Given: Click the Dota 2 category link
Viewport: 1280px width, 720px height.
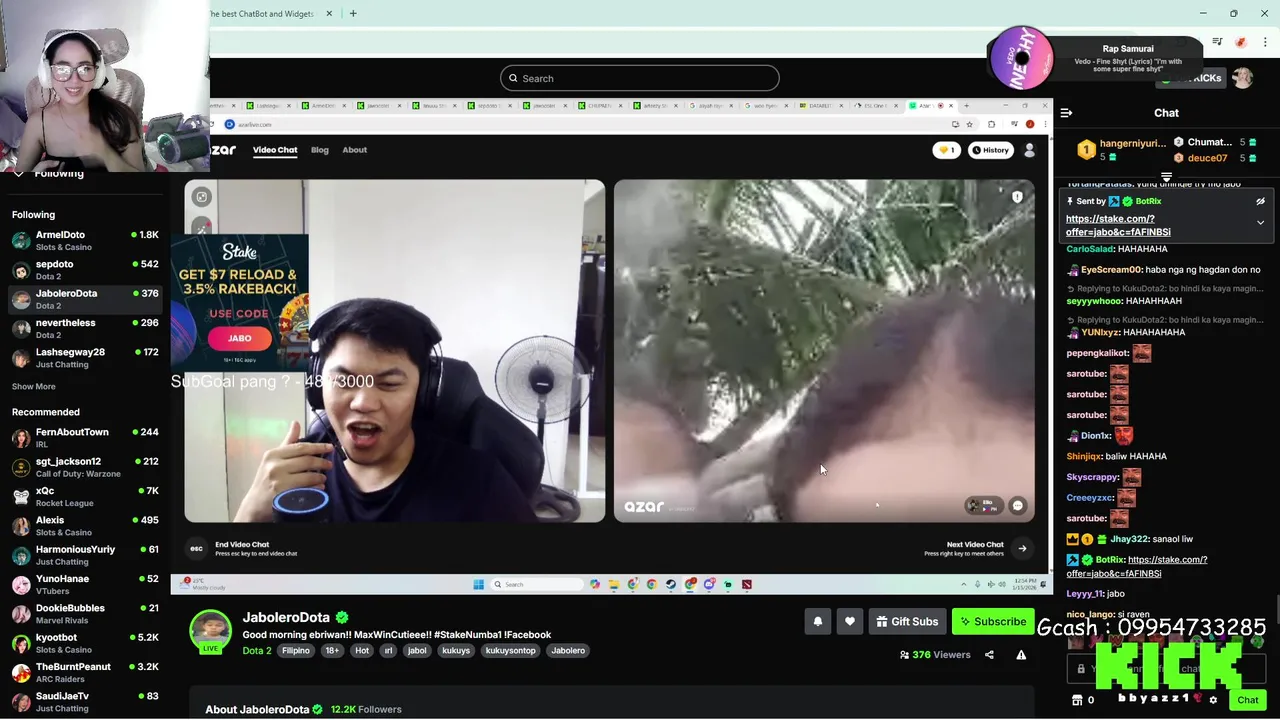Looking at the screenshot, I should (x=257, y=651).
